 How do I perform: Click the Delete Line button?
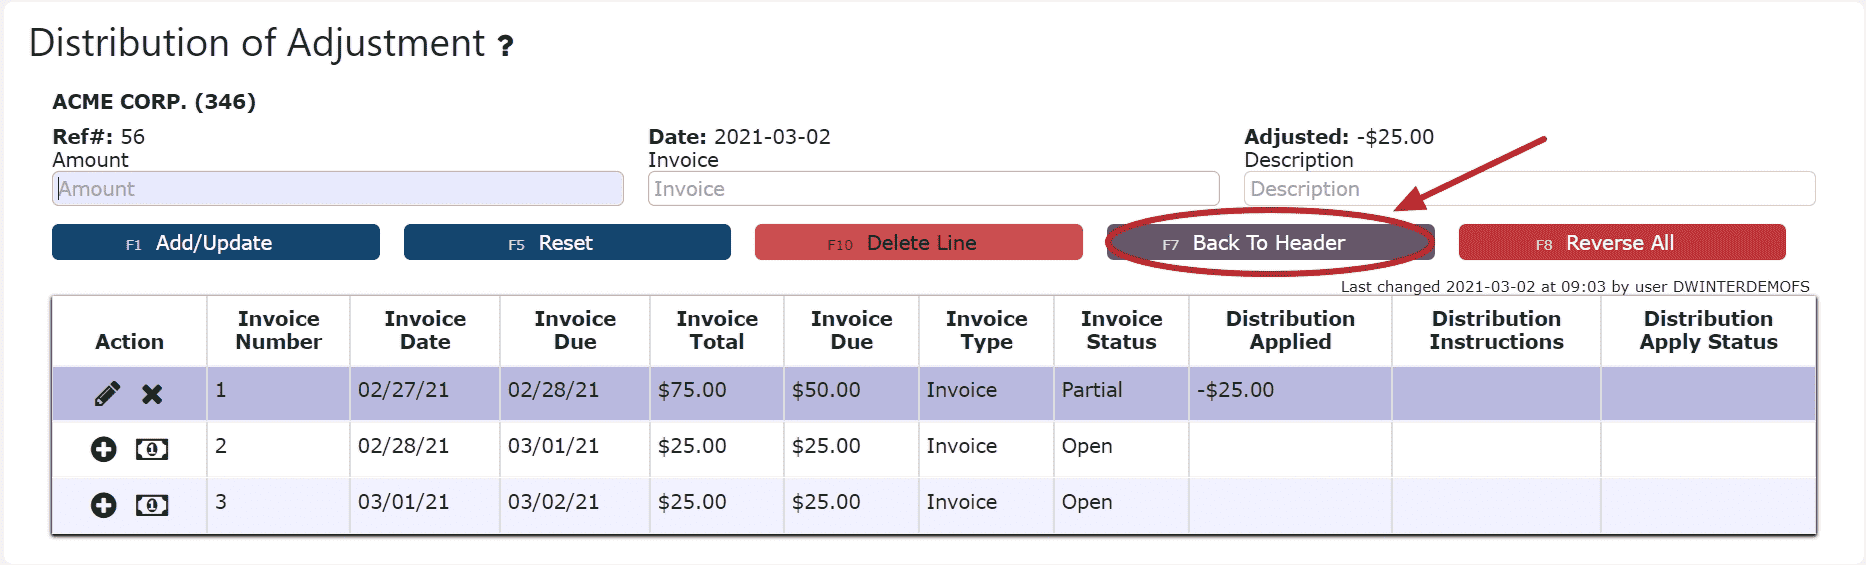pos(918,243)
